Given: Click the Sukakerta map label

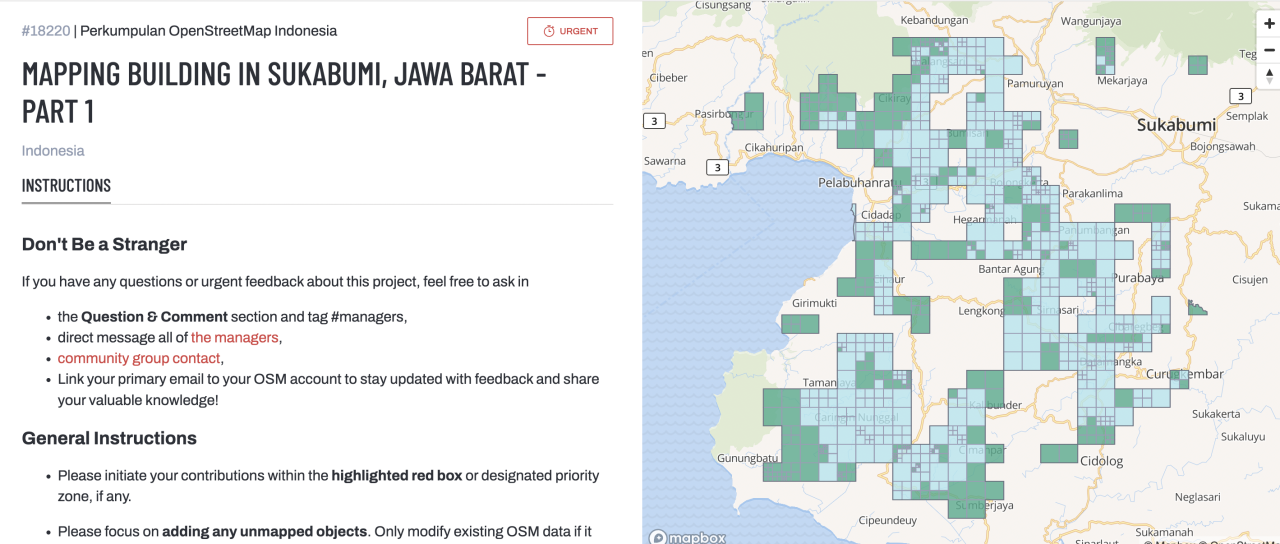Looking at the screenshot, I should pos(1216,413).
